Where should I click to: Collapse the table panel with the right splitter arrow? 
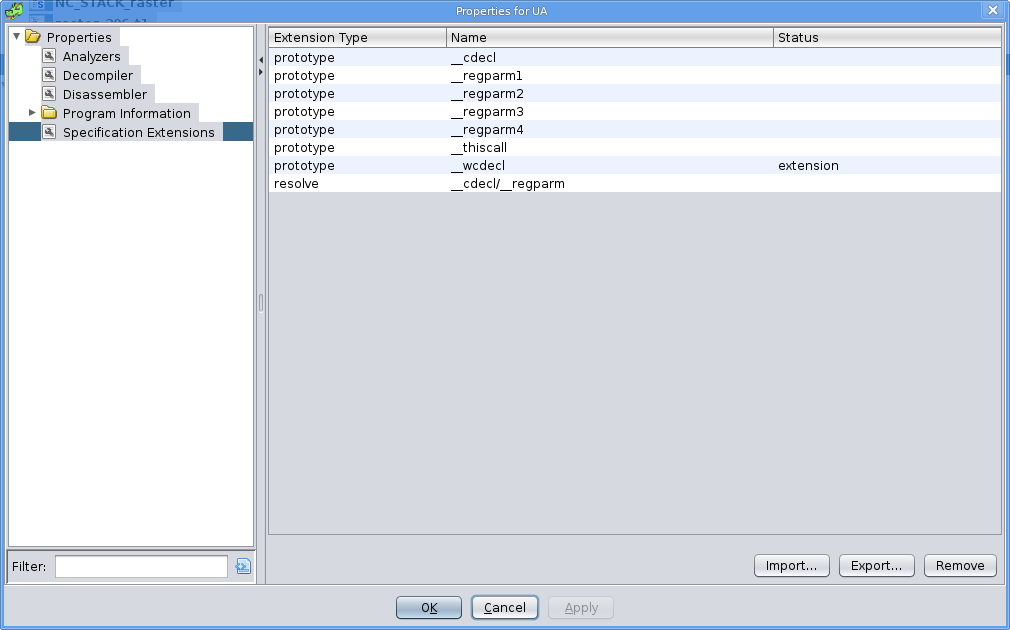tap(261, 72)
